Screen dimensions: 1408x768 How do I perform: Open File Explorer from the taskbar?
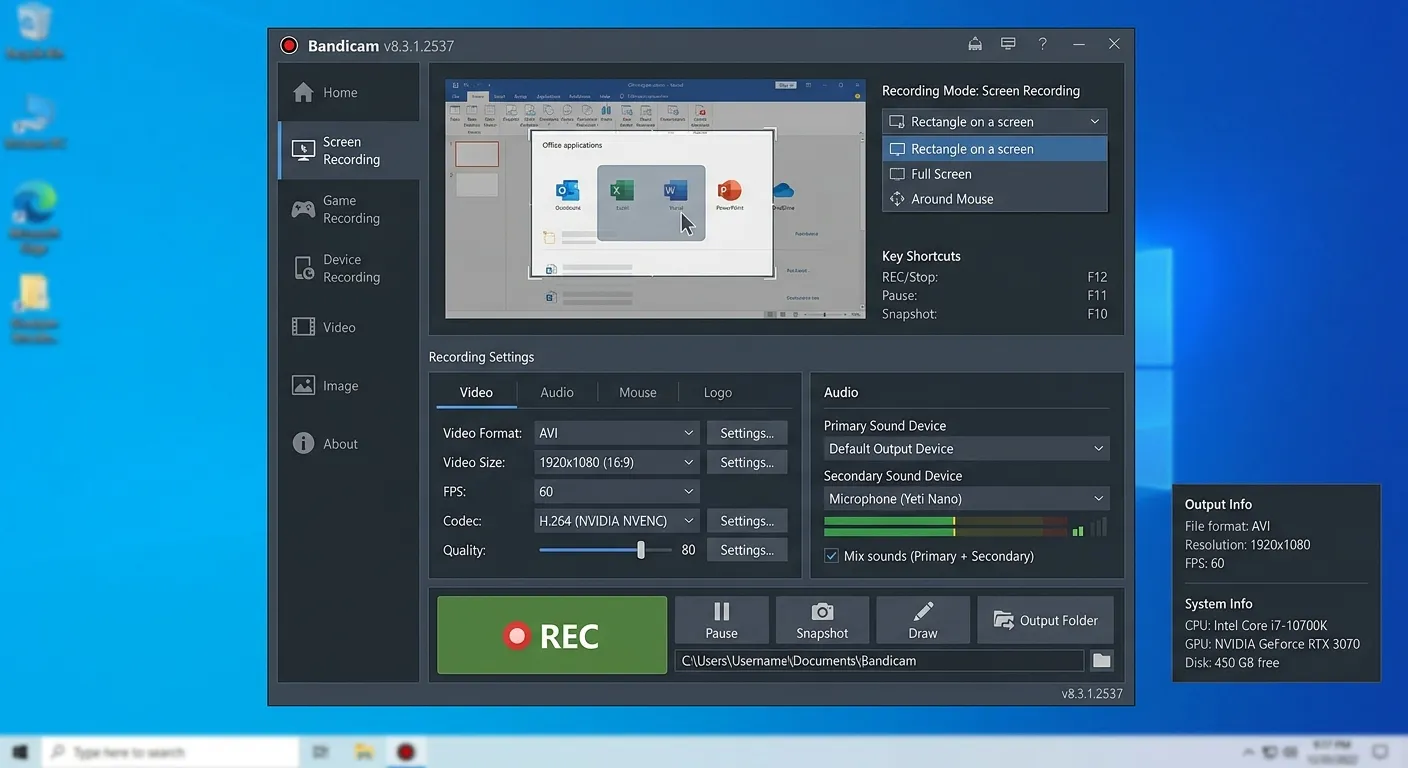click(364, 752)
